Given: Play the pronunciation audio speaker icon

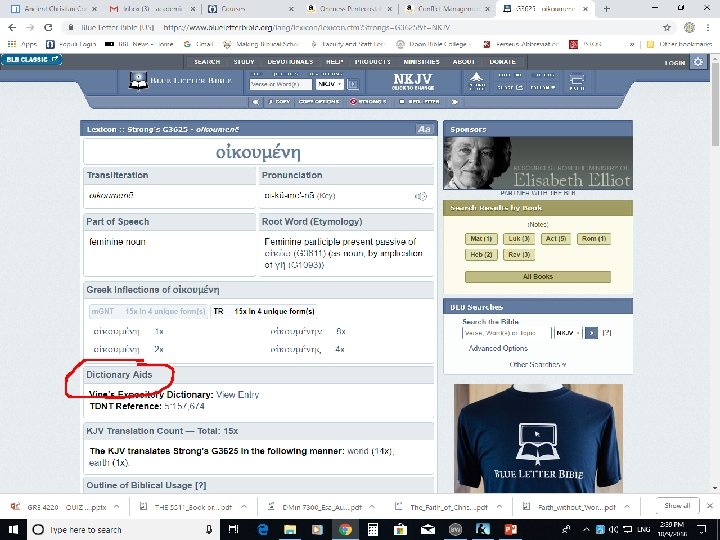Looking at the screenshot, I should coord(421,196).
